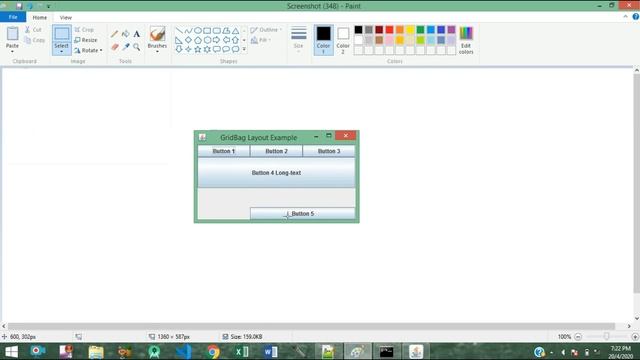Select the Pencil tool
This screenshot has width=640, height=360.
coord(115,34)
